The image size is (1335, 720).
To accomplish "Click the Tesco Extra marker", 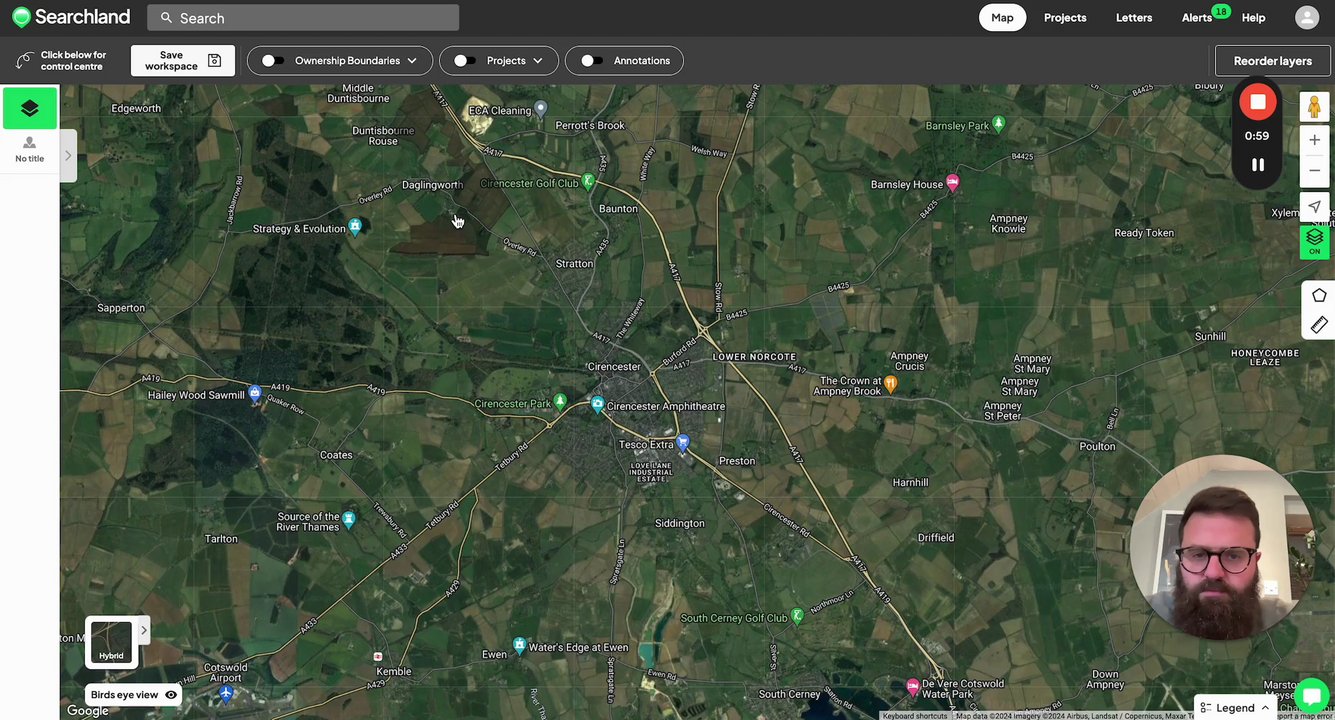I will click(x=683, y=442).
